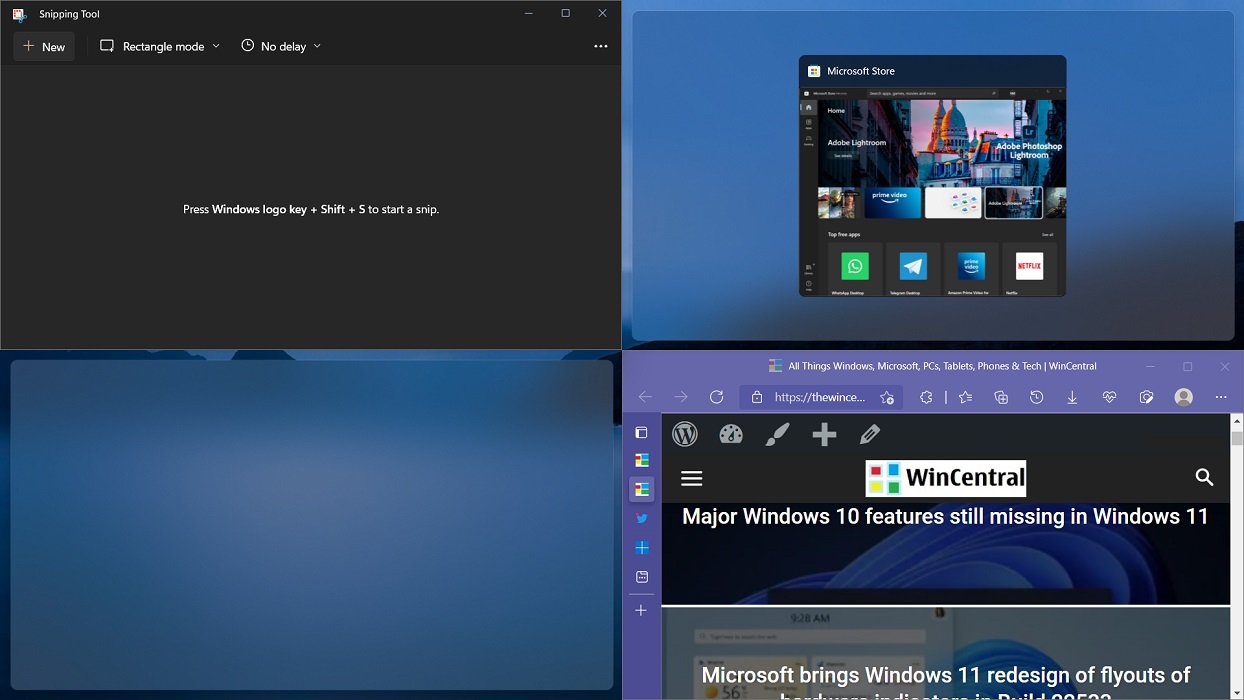Image resolution: width=1244 pixels, height=700 pixels.
Task: View Edge downloads
Action: pyautogui.click(x=1072, y=397)
